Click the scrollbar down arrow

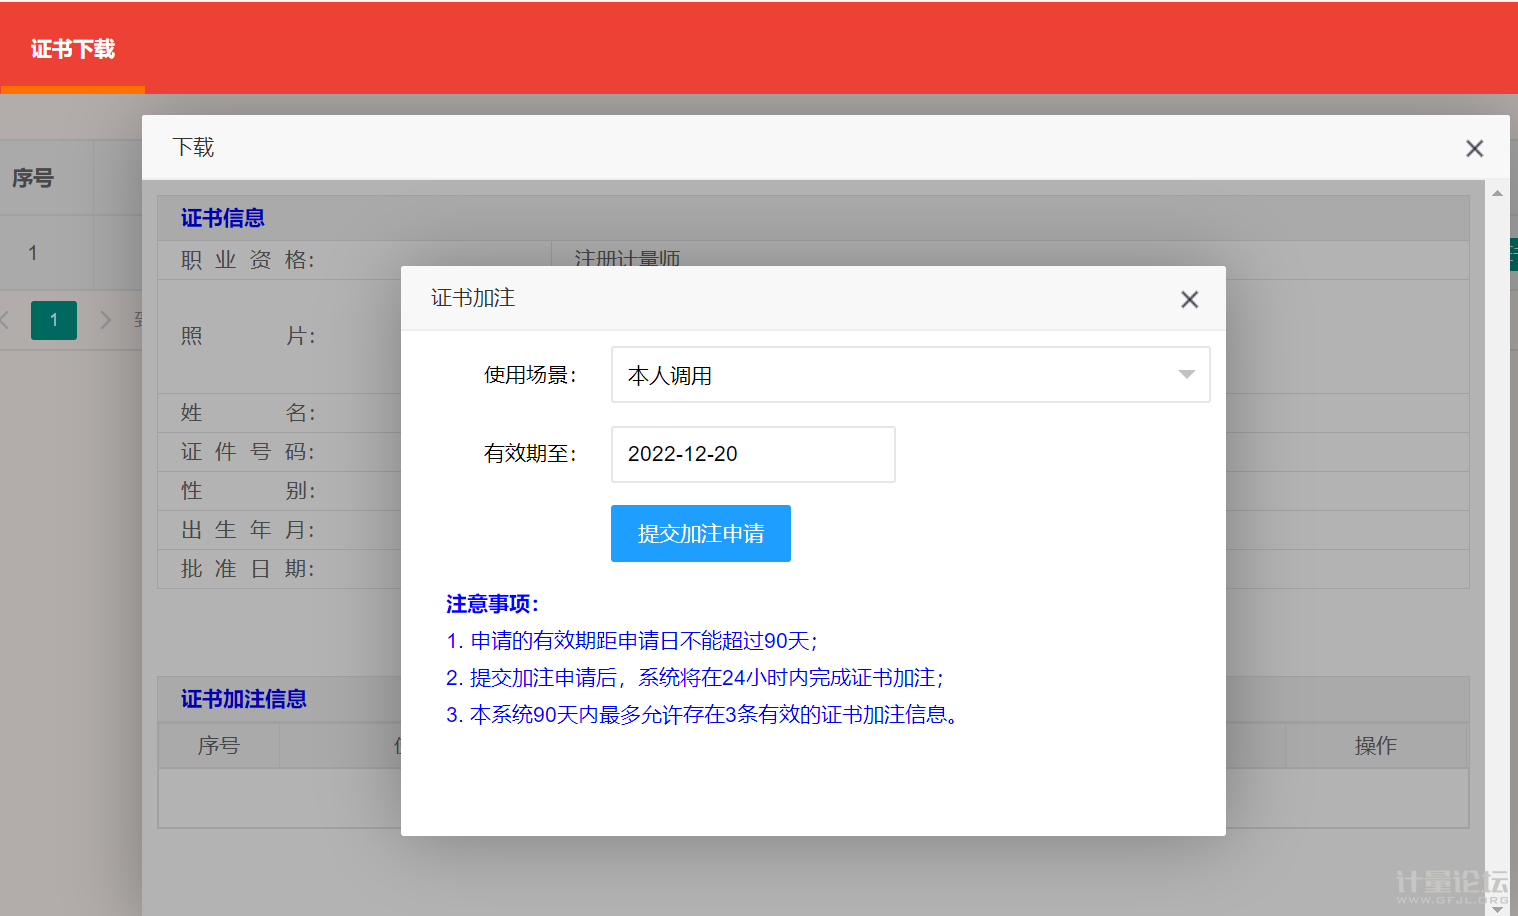[1497, 908]
